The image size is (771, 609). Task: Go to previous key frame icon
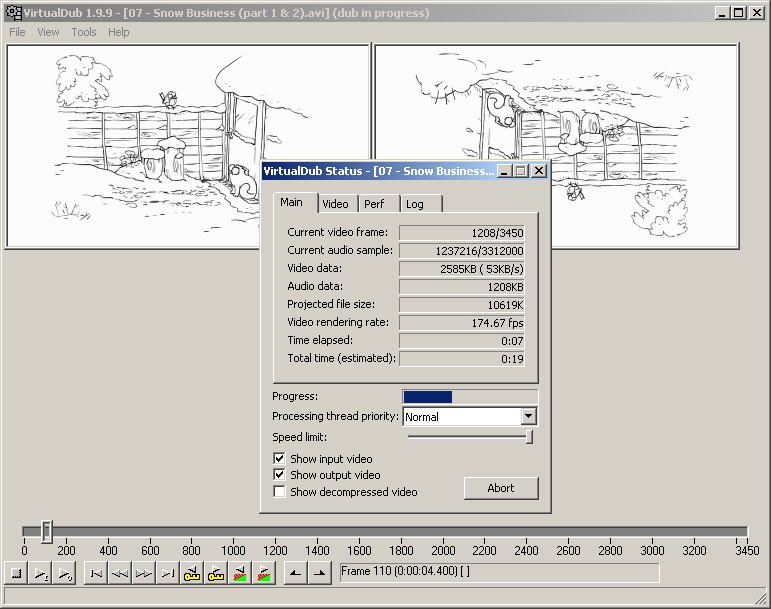(x=192, y=573)
